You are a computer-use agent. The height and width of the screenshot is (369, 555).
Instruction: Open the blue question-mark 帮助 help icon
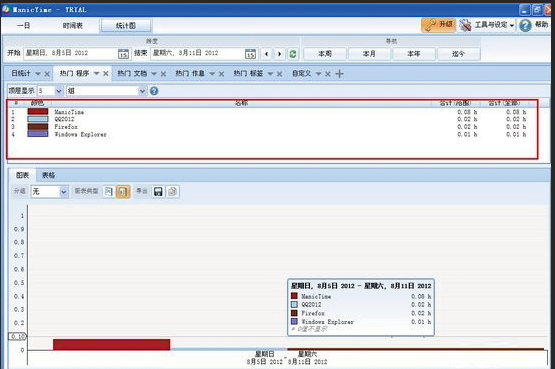525,25
